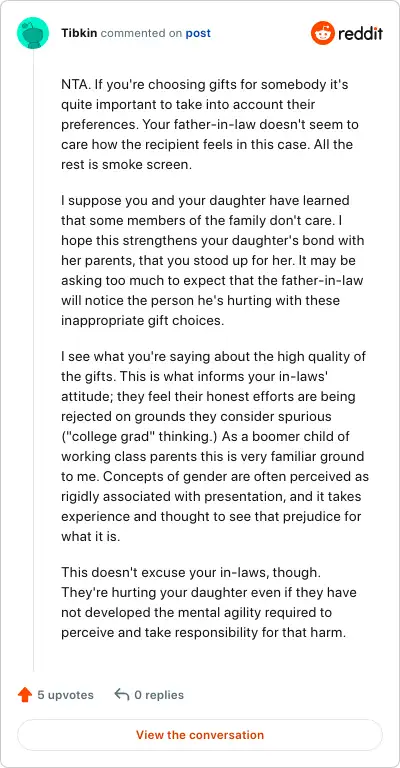The width and height of the screenshot is (400, 768).
Task: Click the paragraph starting "I see what you're saying"
Action: tap(215, 447)
